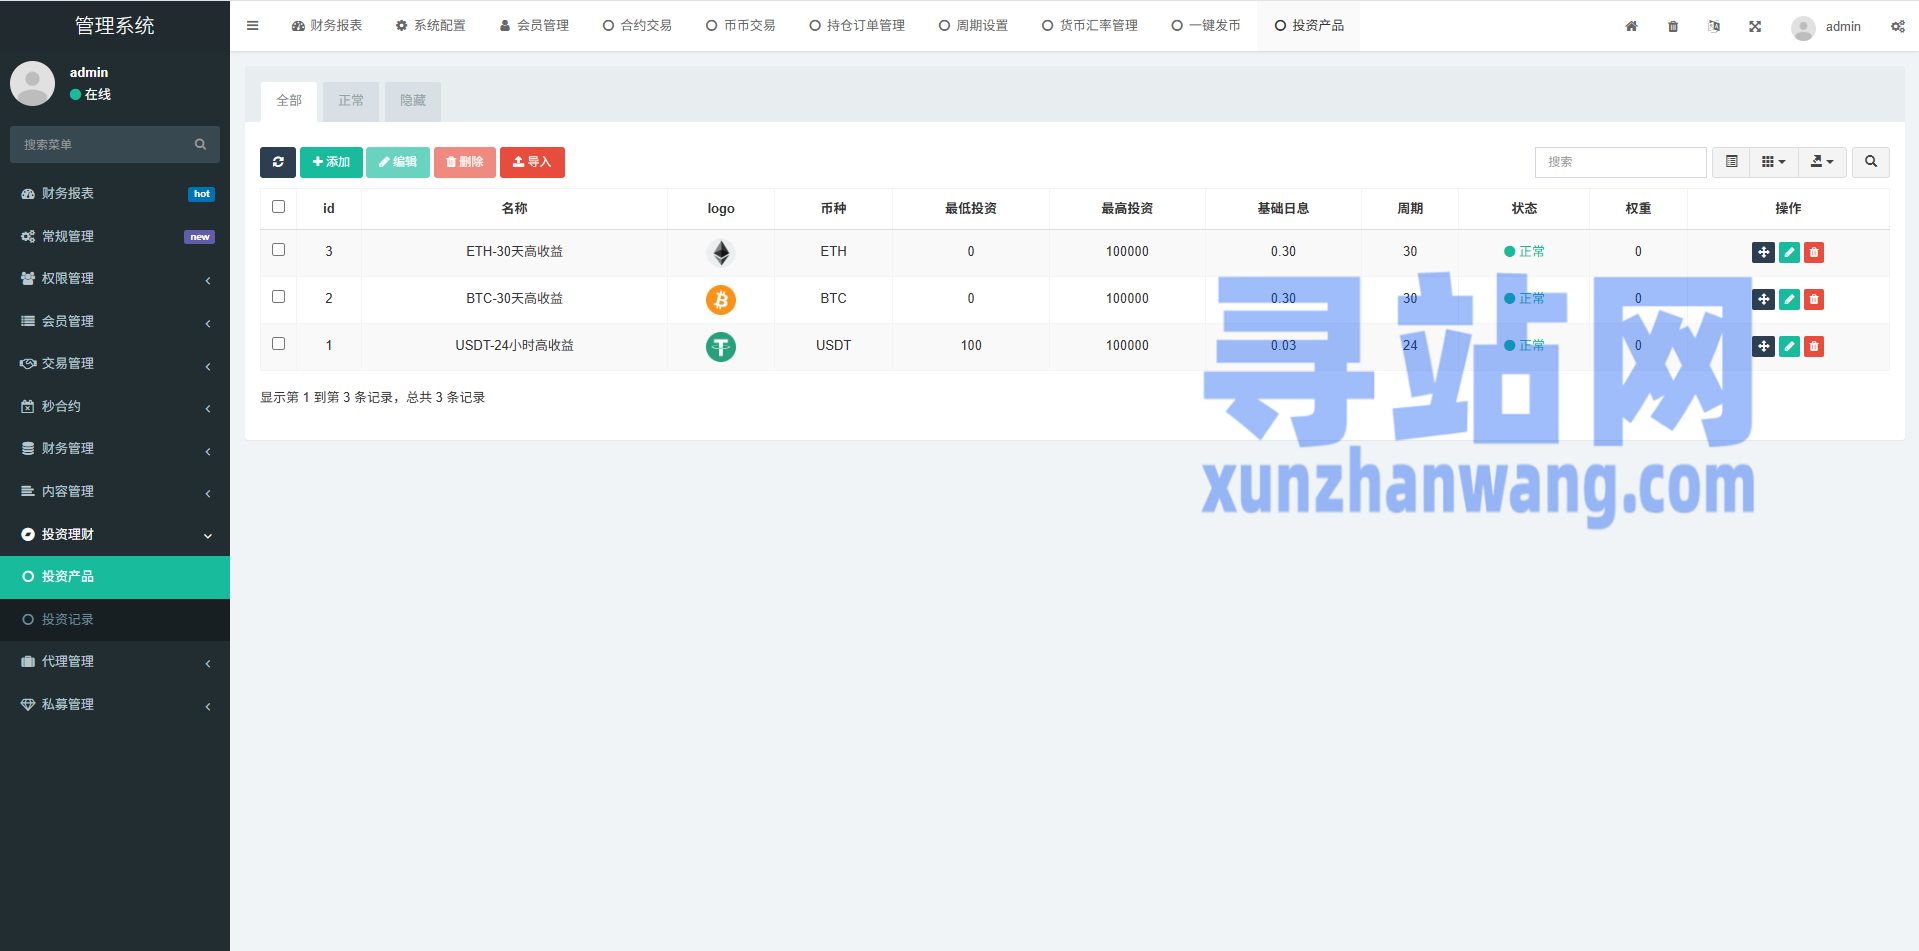Expand the 权限管理 sidebar menu
The width and height of the screenshot is (1919, 951).
click(115, 279)
